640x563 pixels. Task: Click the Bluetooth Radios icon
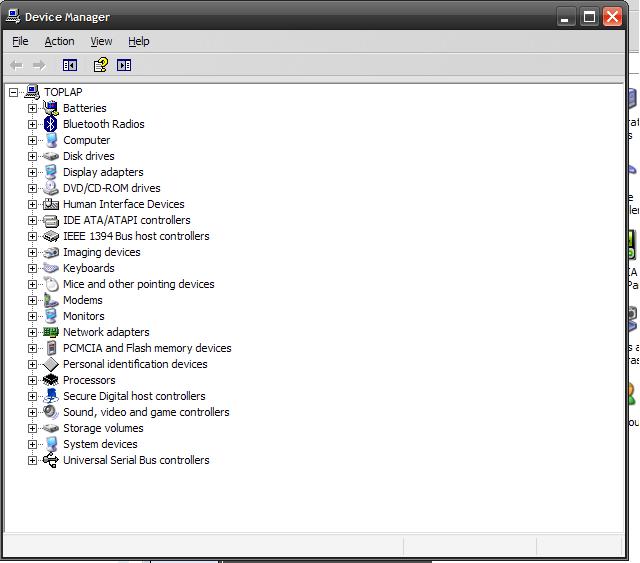(x=51, y=124)
